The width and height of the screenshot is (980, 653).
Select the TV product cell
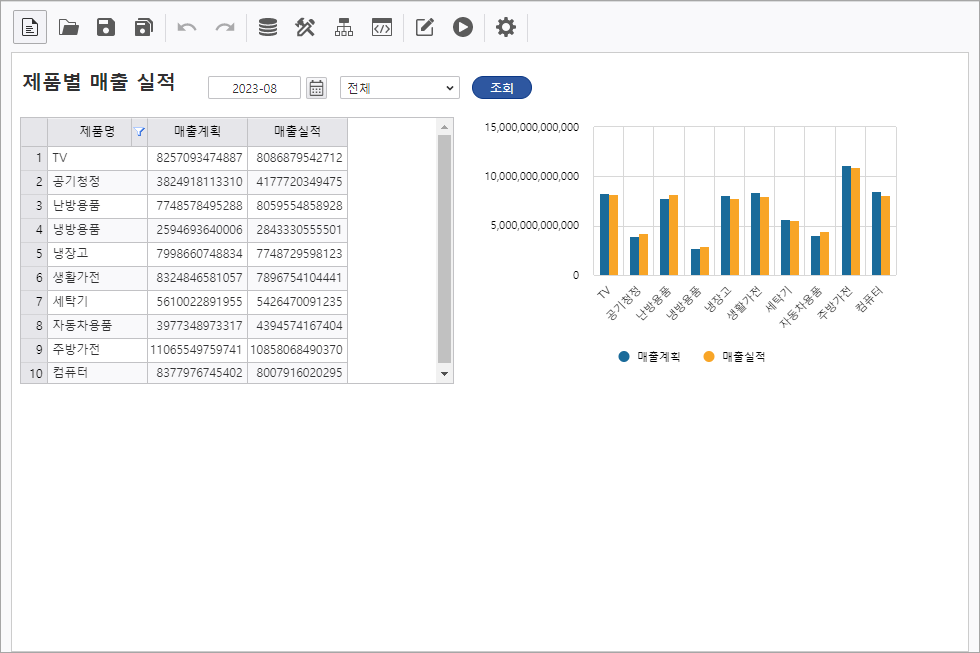98,158
